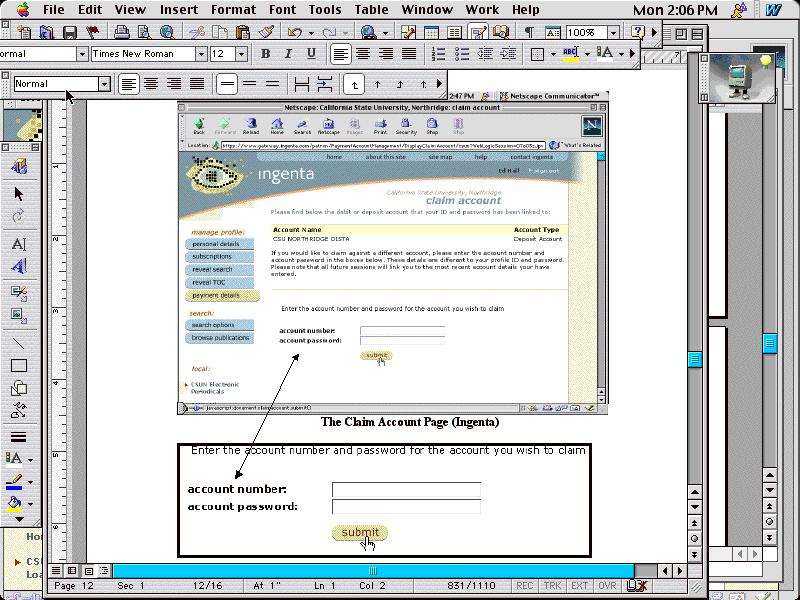Screen dimensions: 800x600
Task: Click OVR status bar indicator
Action: (x=607, y=586)
